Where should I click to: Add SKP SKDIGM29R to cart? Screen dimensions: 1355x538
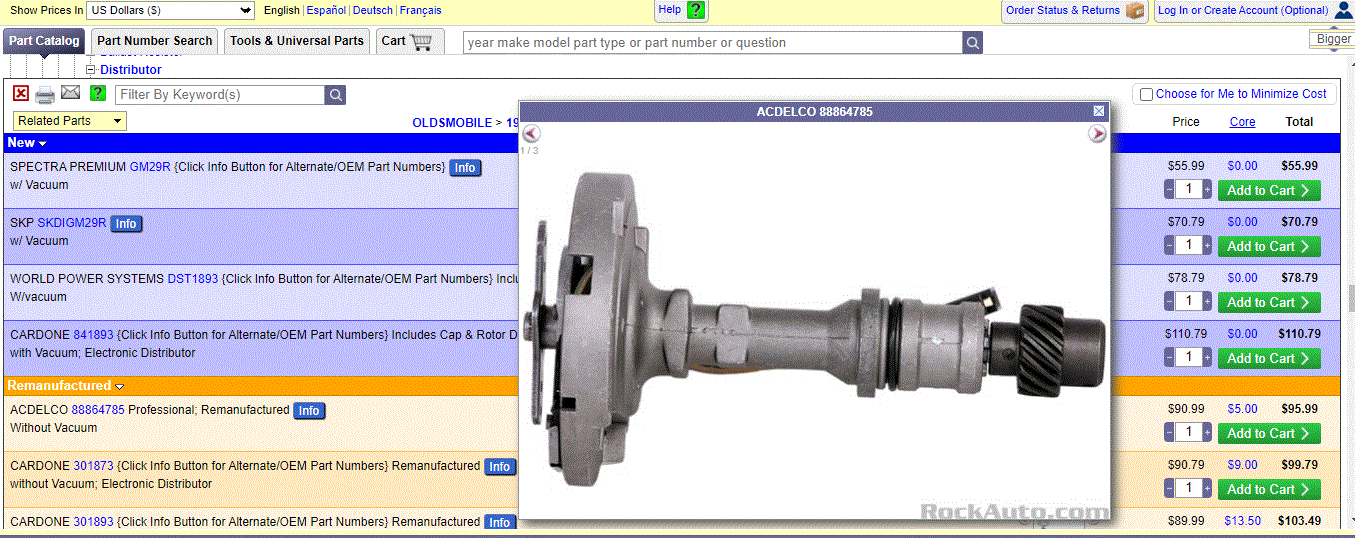[x=1269, y=246]
